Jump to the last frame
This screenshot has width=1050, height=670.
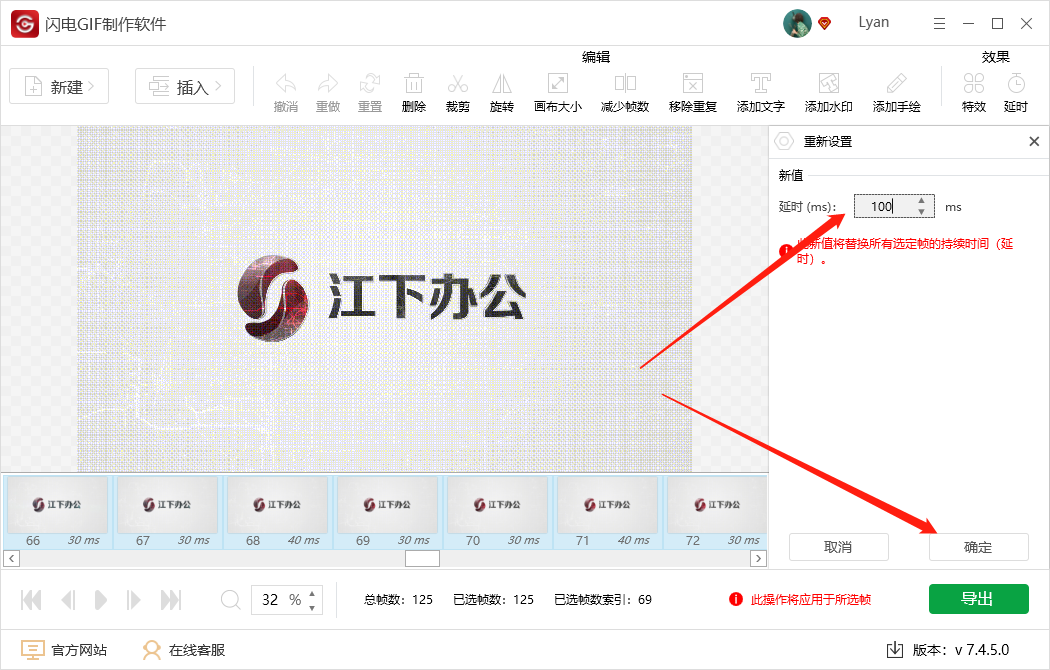coord(171,600)
